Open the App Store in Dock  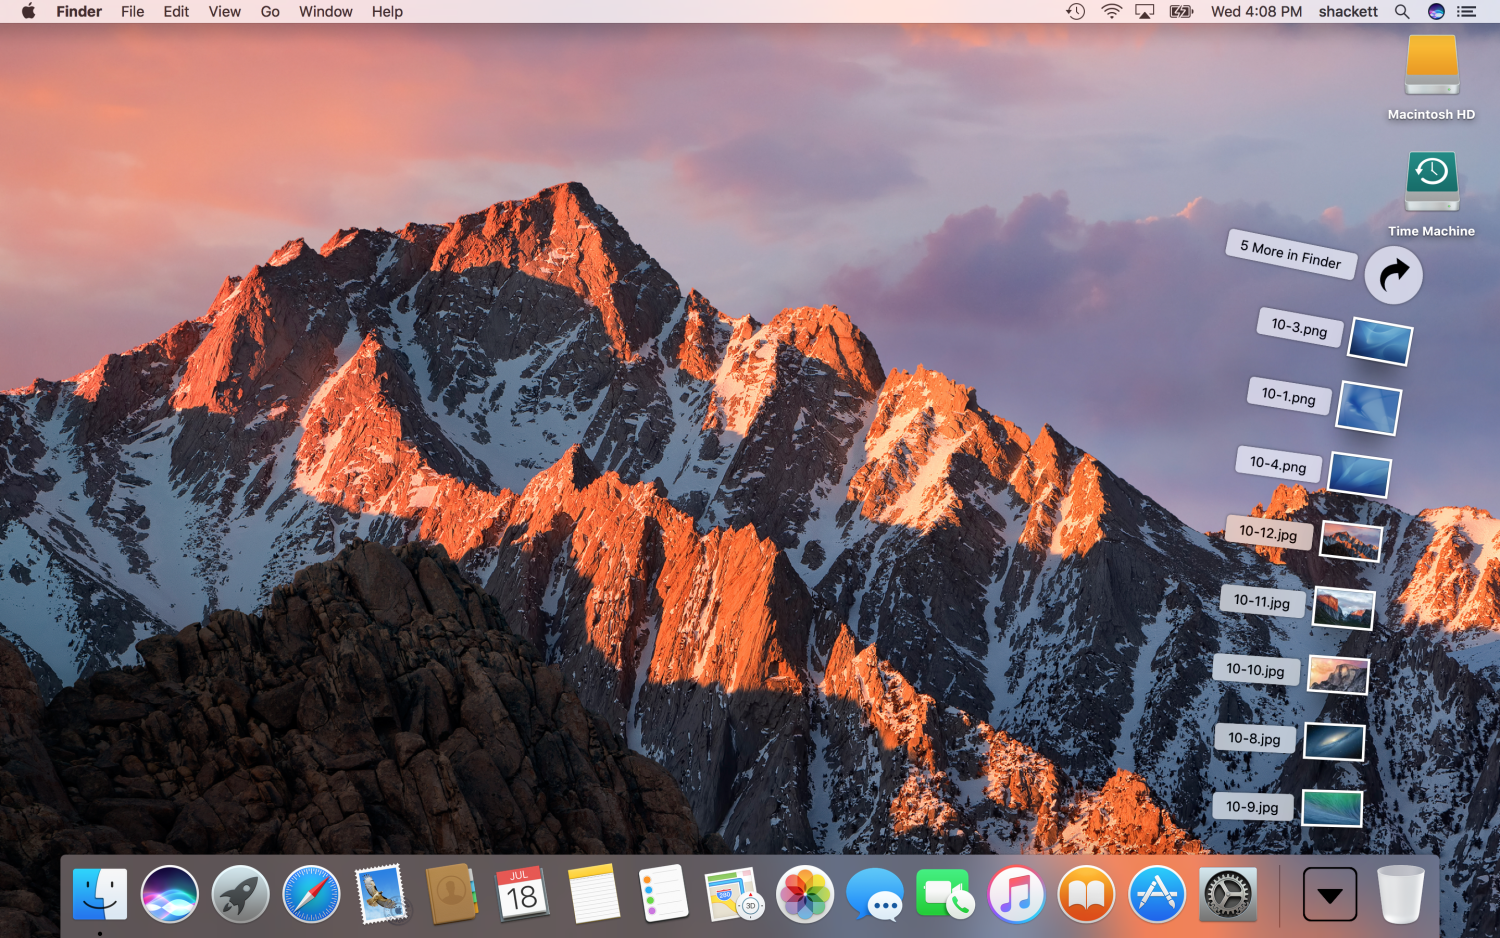click(x=1157, y=893)
